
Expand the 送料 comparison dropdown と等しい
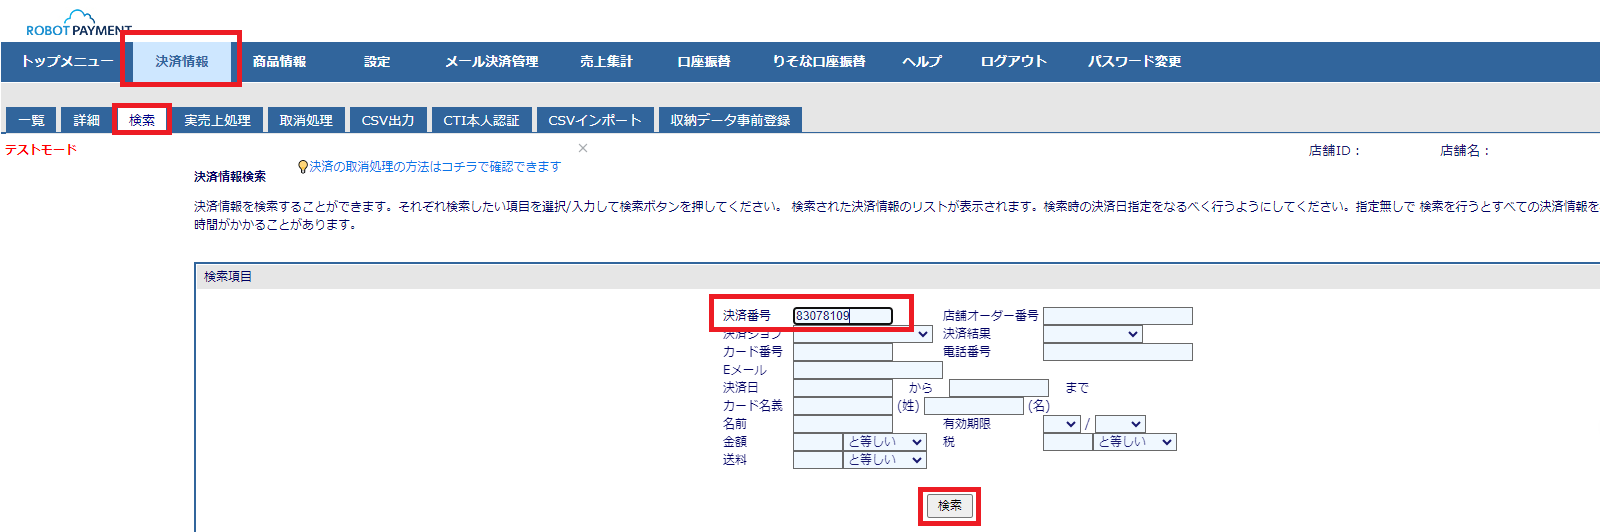(885, 460)
